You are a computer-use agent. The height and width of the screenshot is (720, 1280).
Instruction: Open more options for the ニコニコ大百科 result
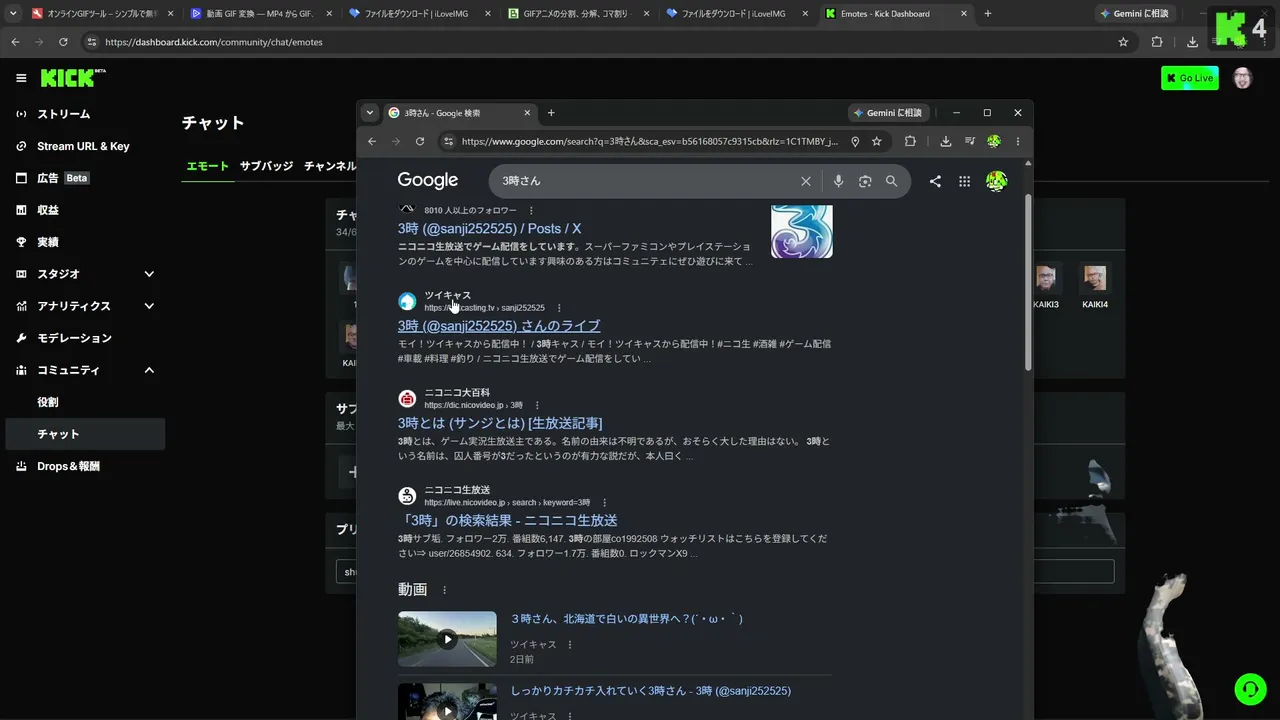click(x=537, y=405)
